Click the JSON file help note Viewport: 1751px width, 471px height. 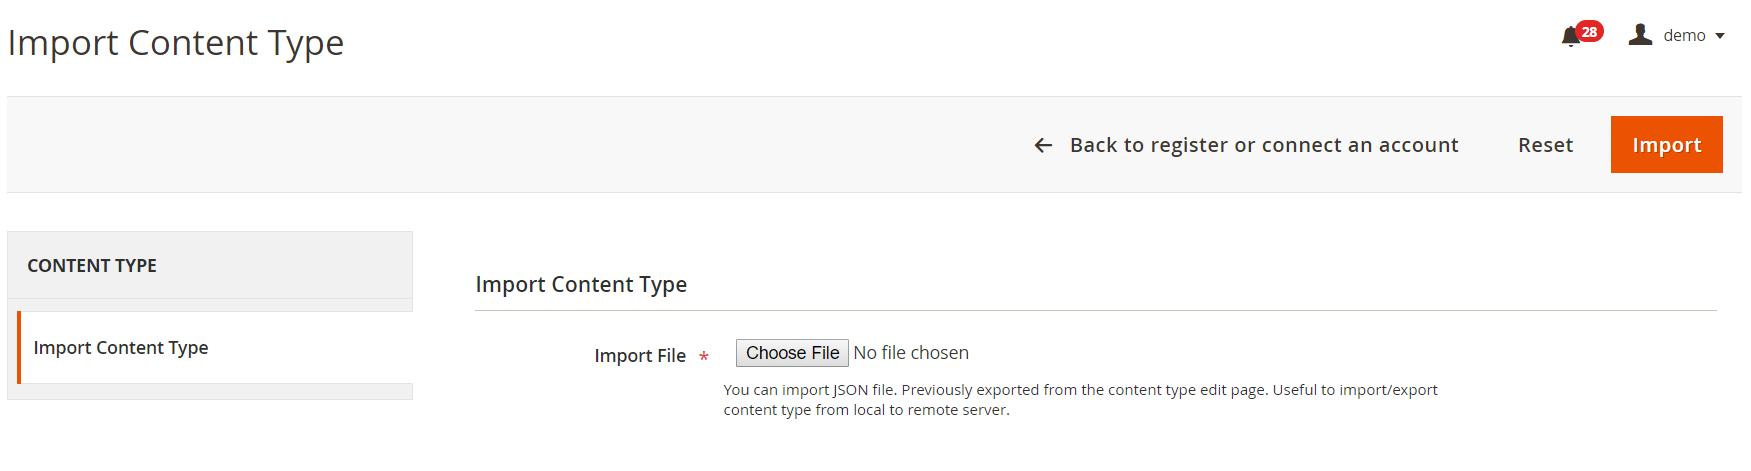pos(1080,400)
